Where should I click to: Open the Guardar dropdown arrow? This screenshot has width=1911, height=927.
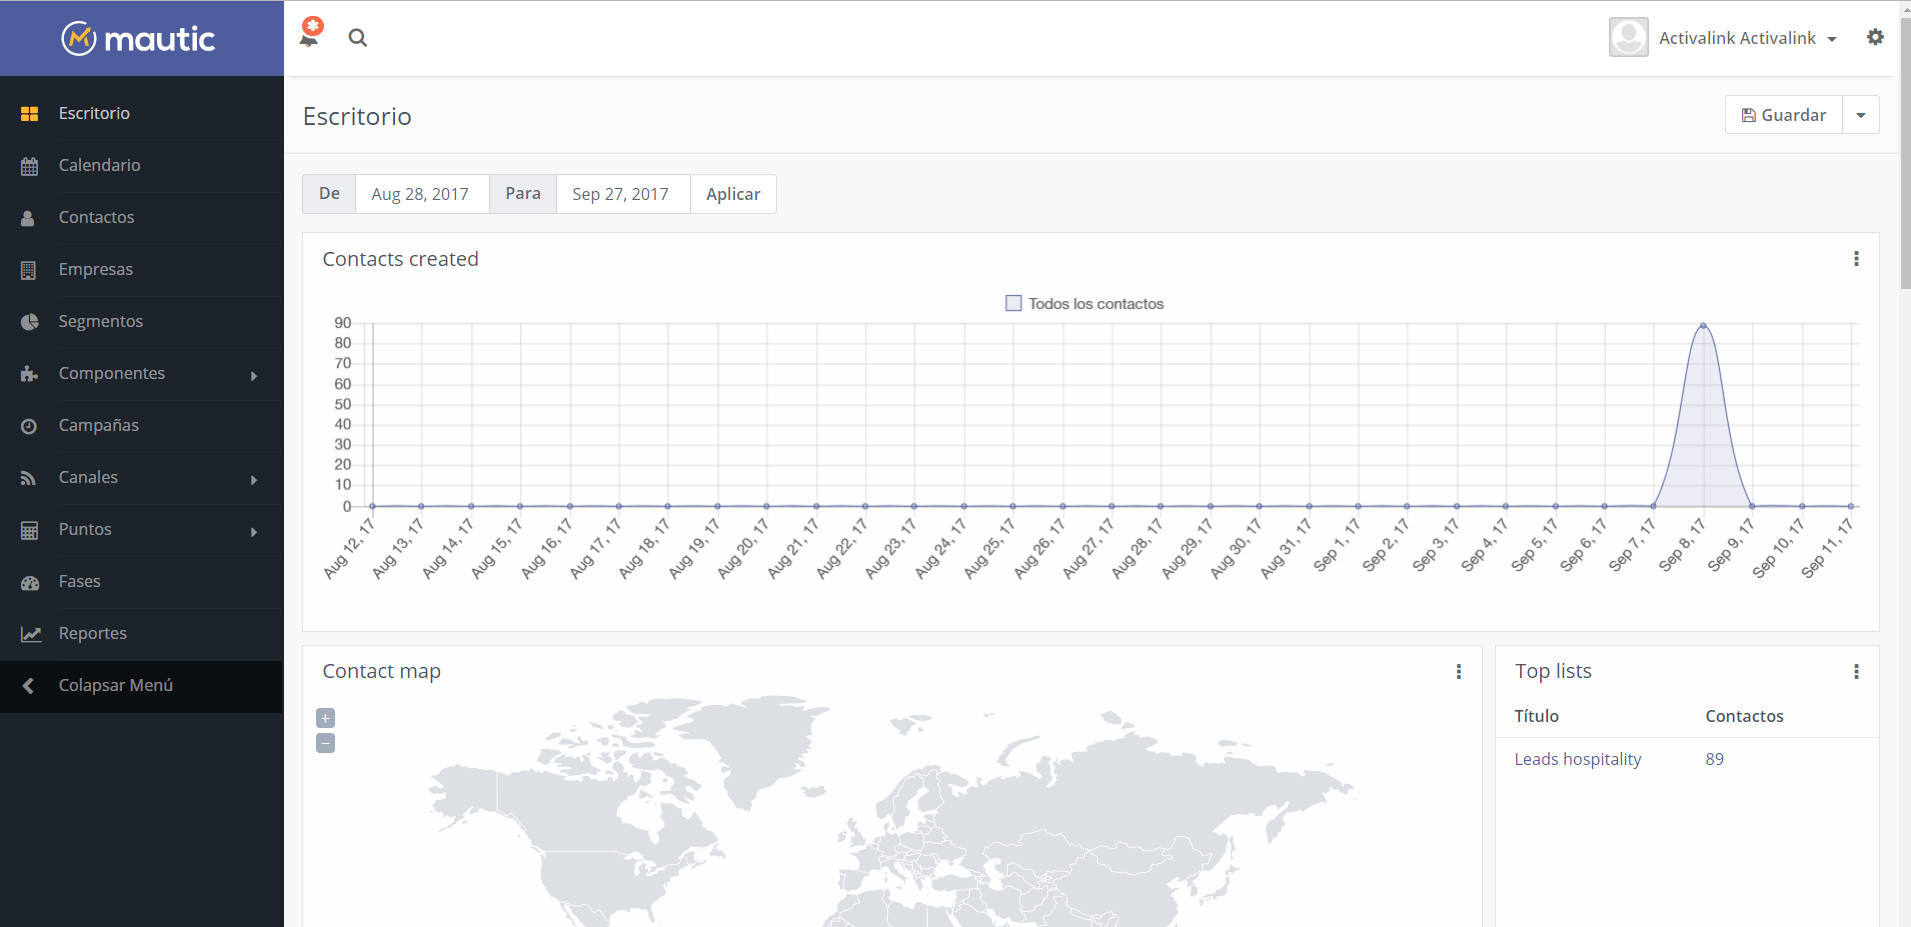1860,115
